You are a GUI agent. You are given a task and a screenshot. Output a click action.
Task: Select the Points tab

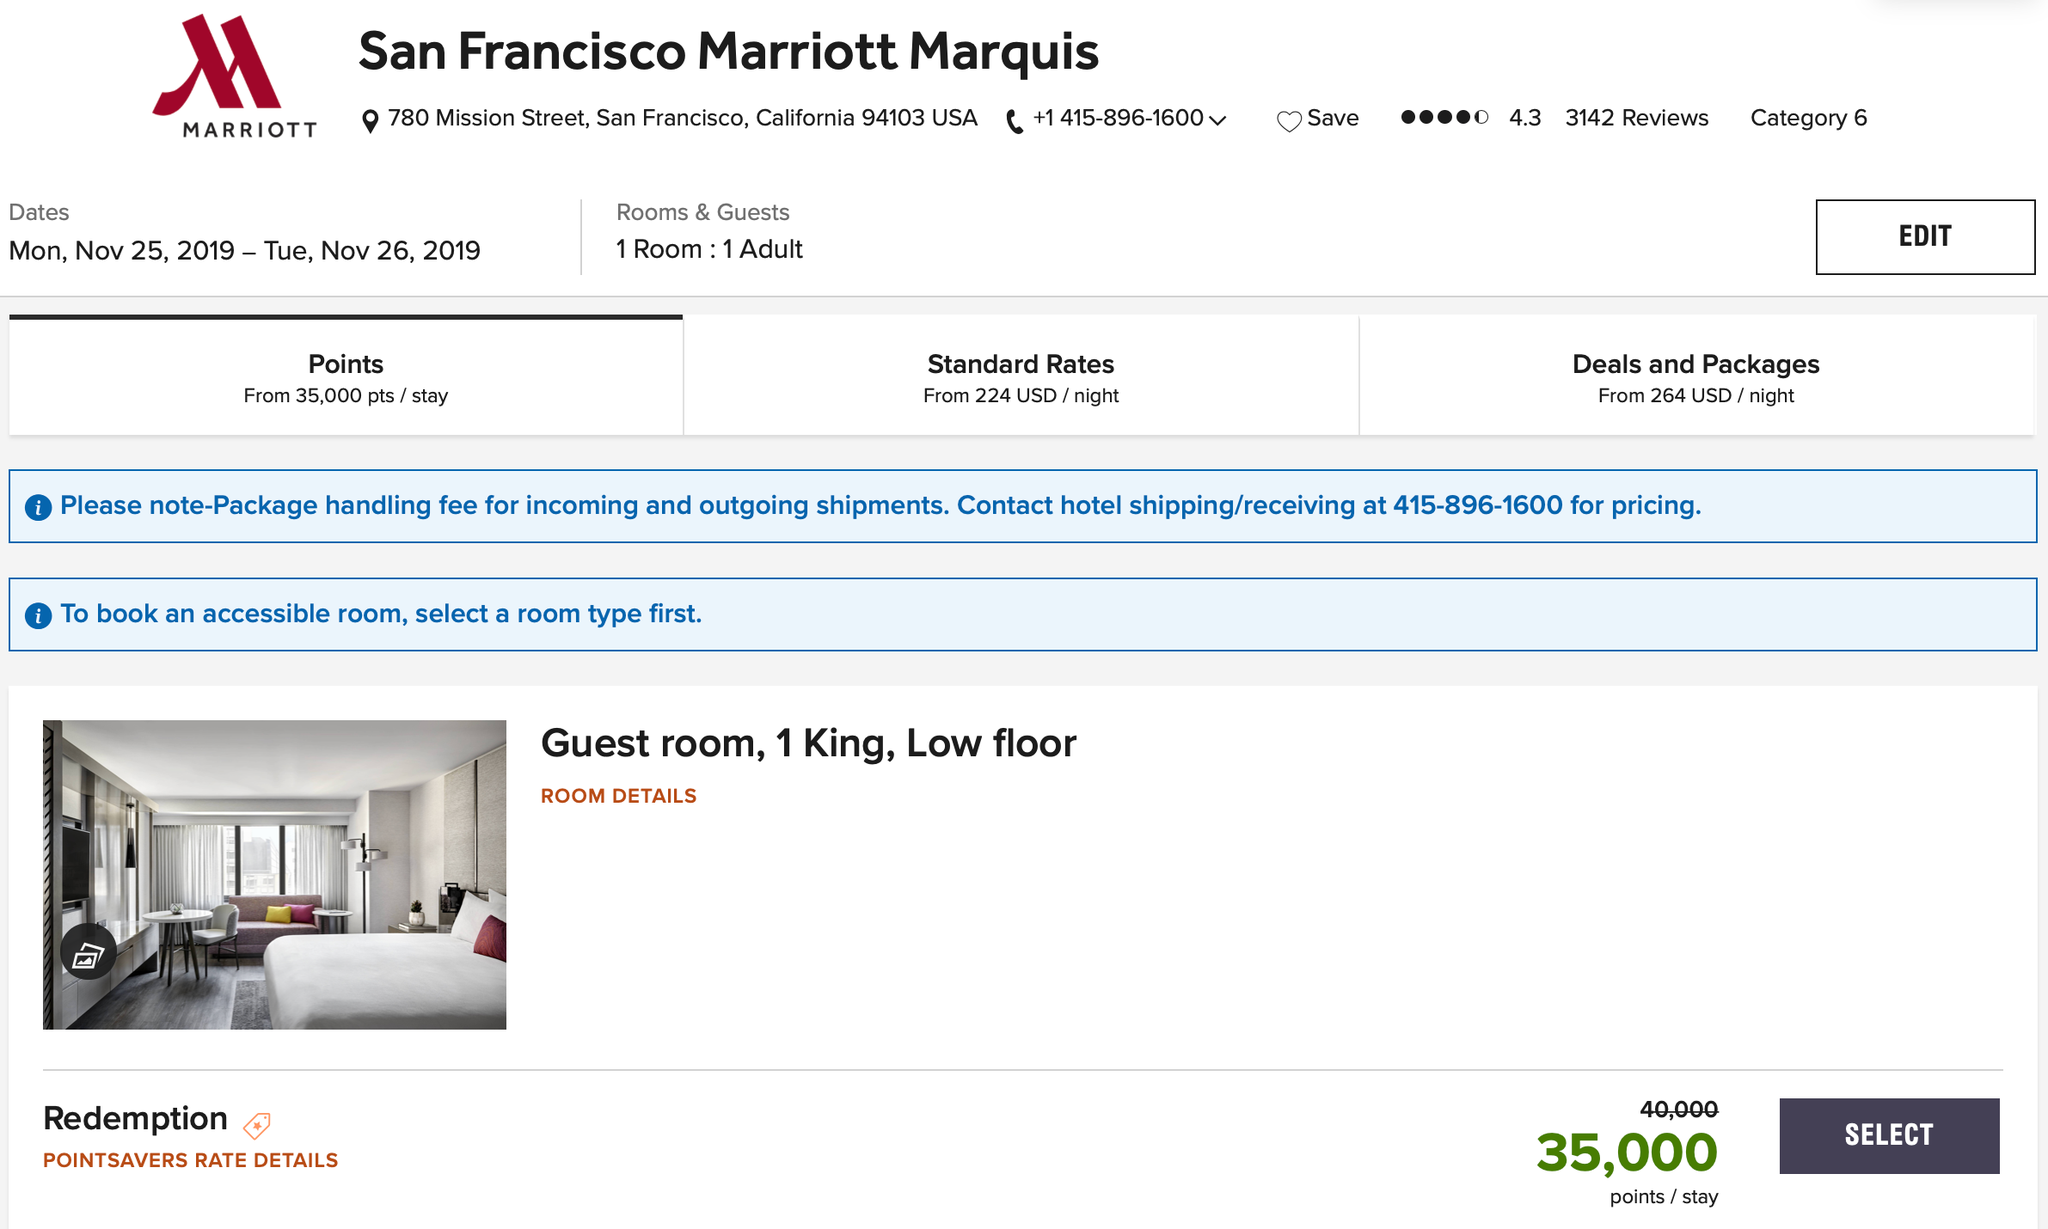(x=345, y=377)
